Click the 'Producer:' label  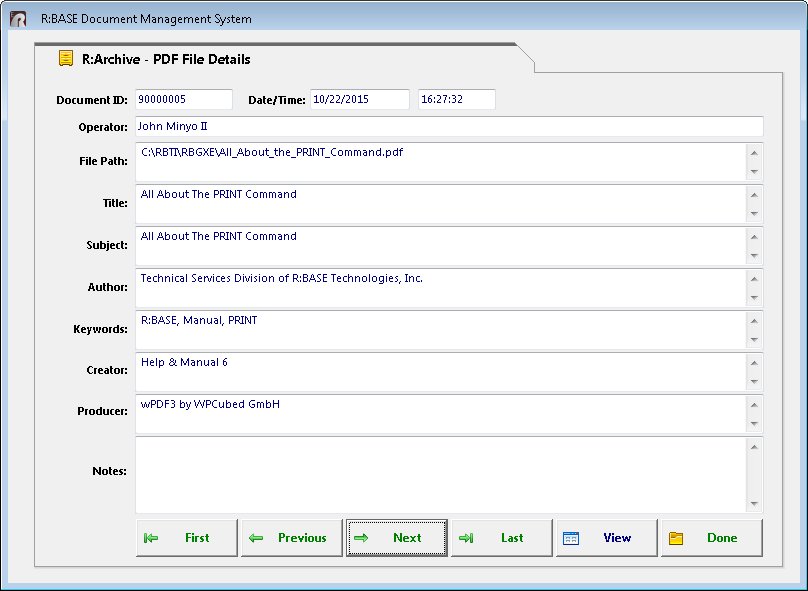click(x=102, y=411)
